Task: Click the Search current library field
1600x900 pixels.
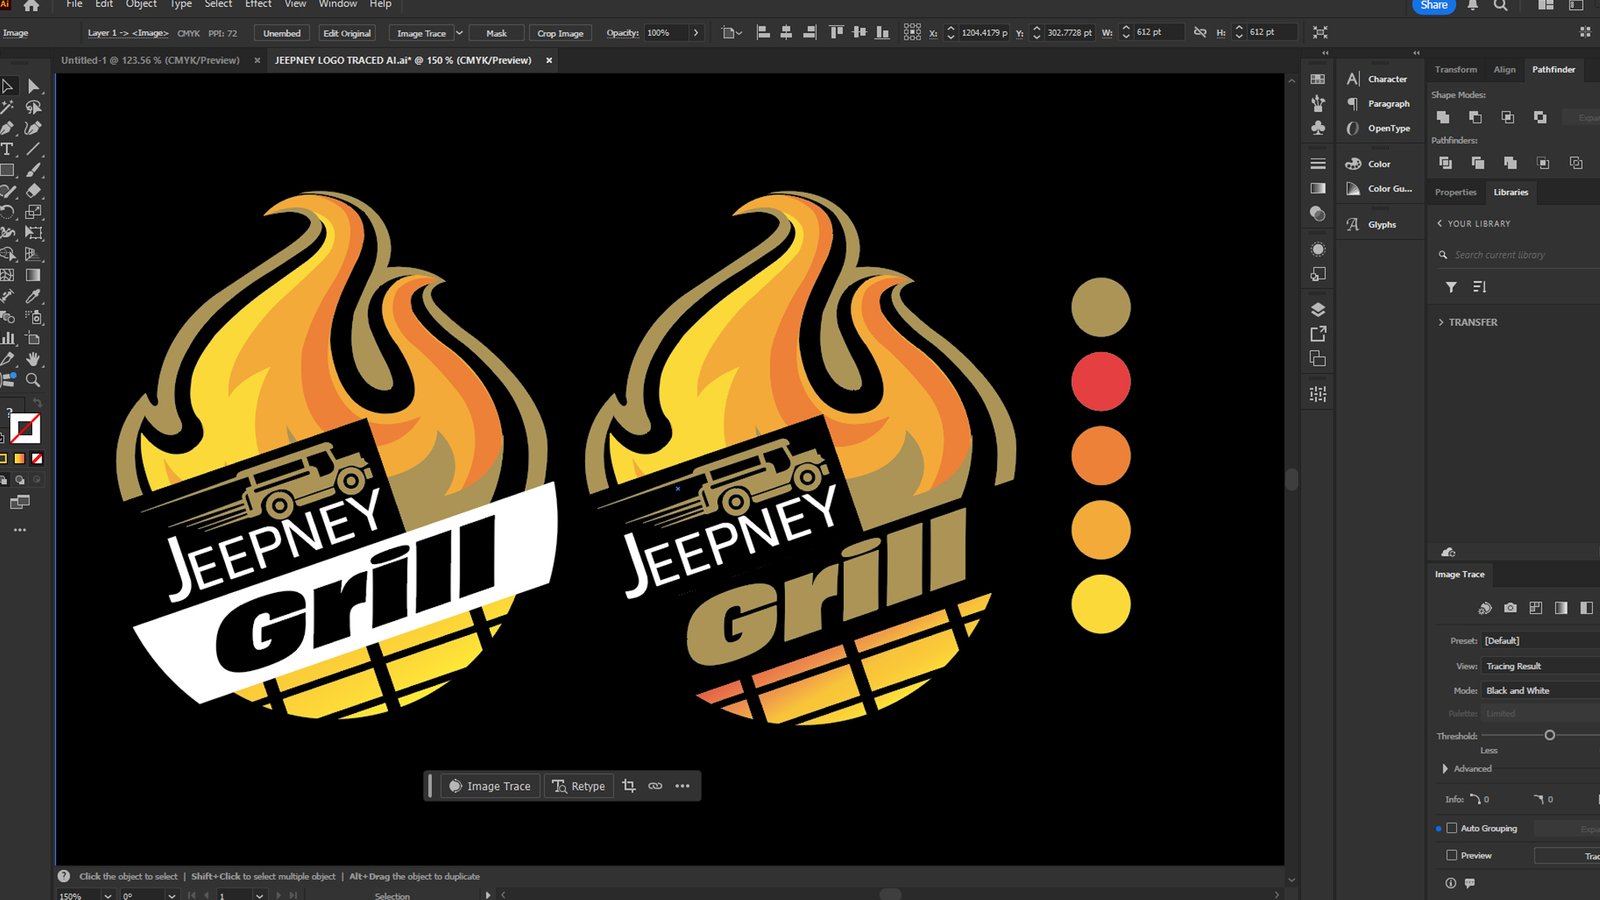Action: 1520,255
